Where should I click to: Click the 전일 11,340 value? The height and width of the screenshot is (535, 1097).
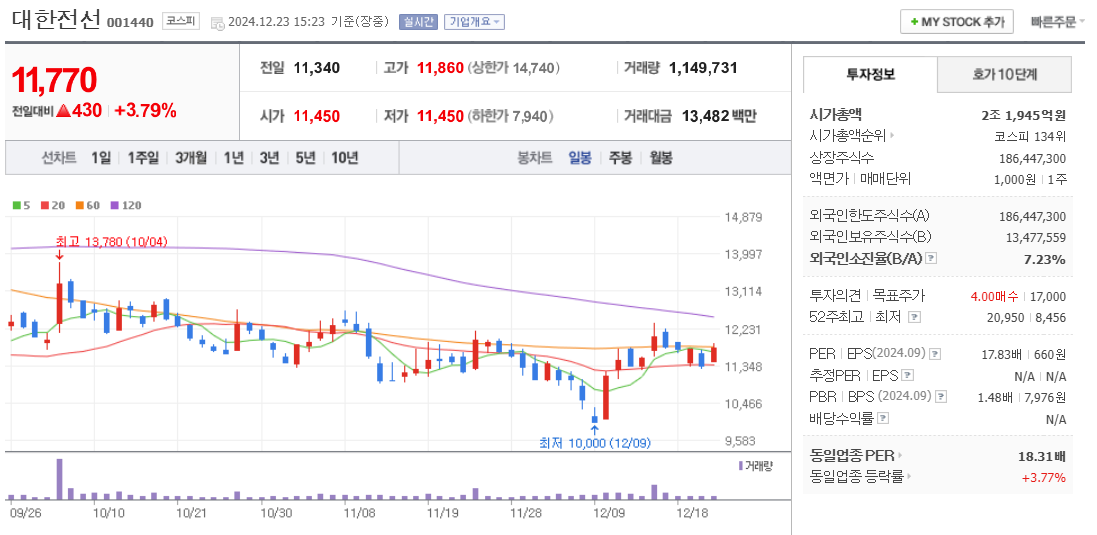click(316, 69)
